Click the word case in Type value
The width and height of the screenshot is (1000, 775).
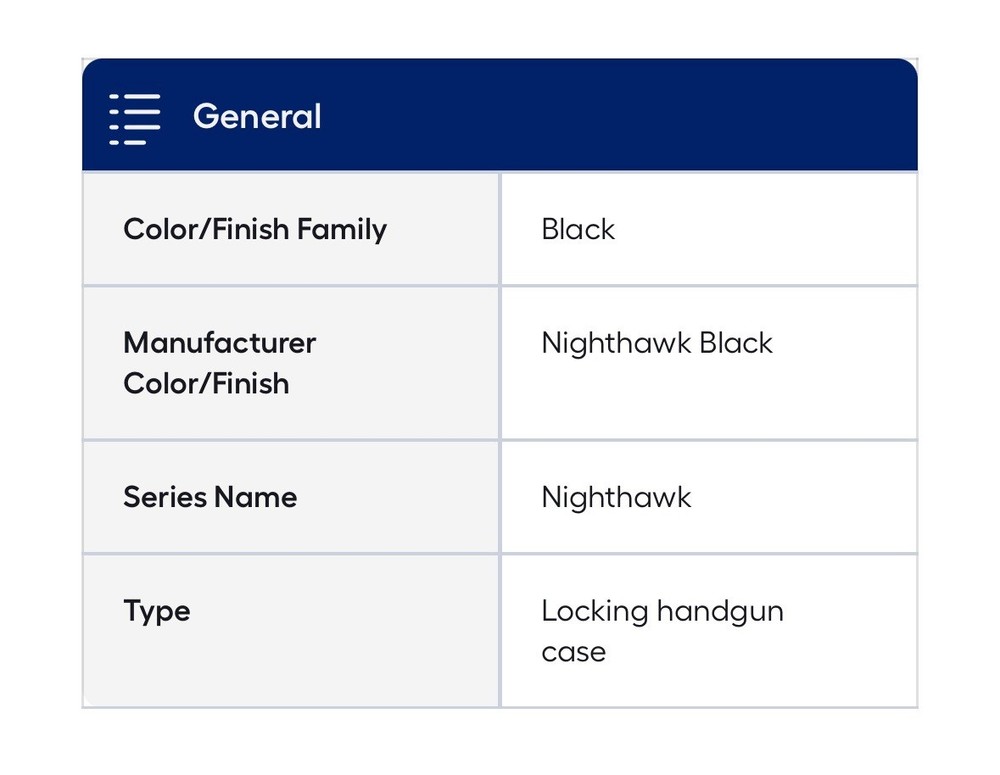coord(573,652)
